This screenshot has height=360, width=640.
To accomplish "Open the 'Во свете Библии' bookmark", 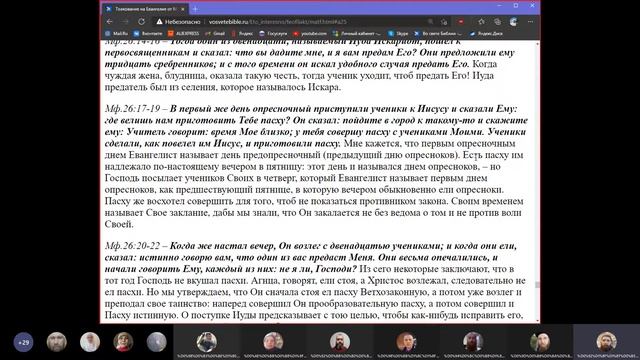I will pos(438,33).
